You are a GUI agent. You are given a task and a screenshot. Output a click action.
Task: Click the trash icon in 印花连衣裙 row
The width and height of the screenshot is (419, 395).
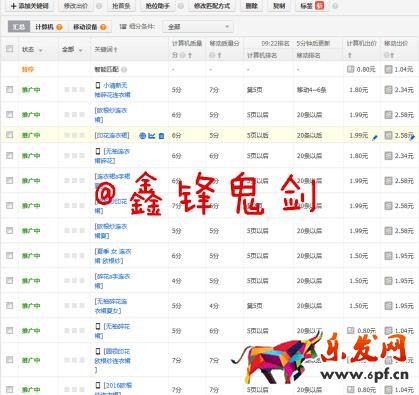click(x=161, y=136)
